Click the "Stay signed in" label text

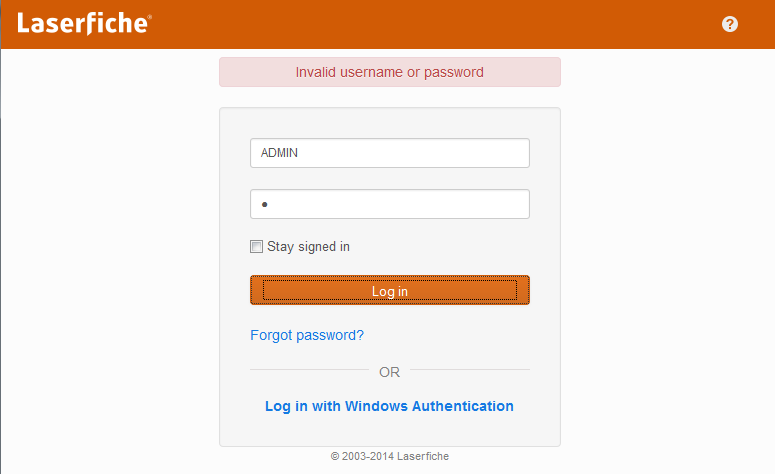tap(308, 246)
